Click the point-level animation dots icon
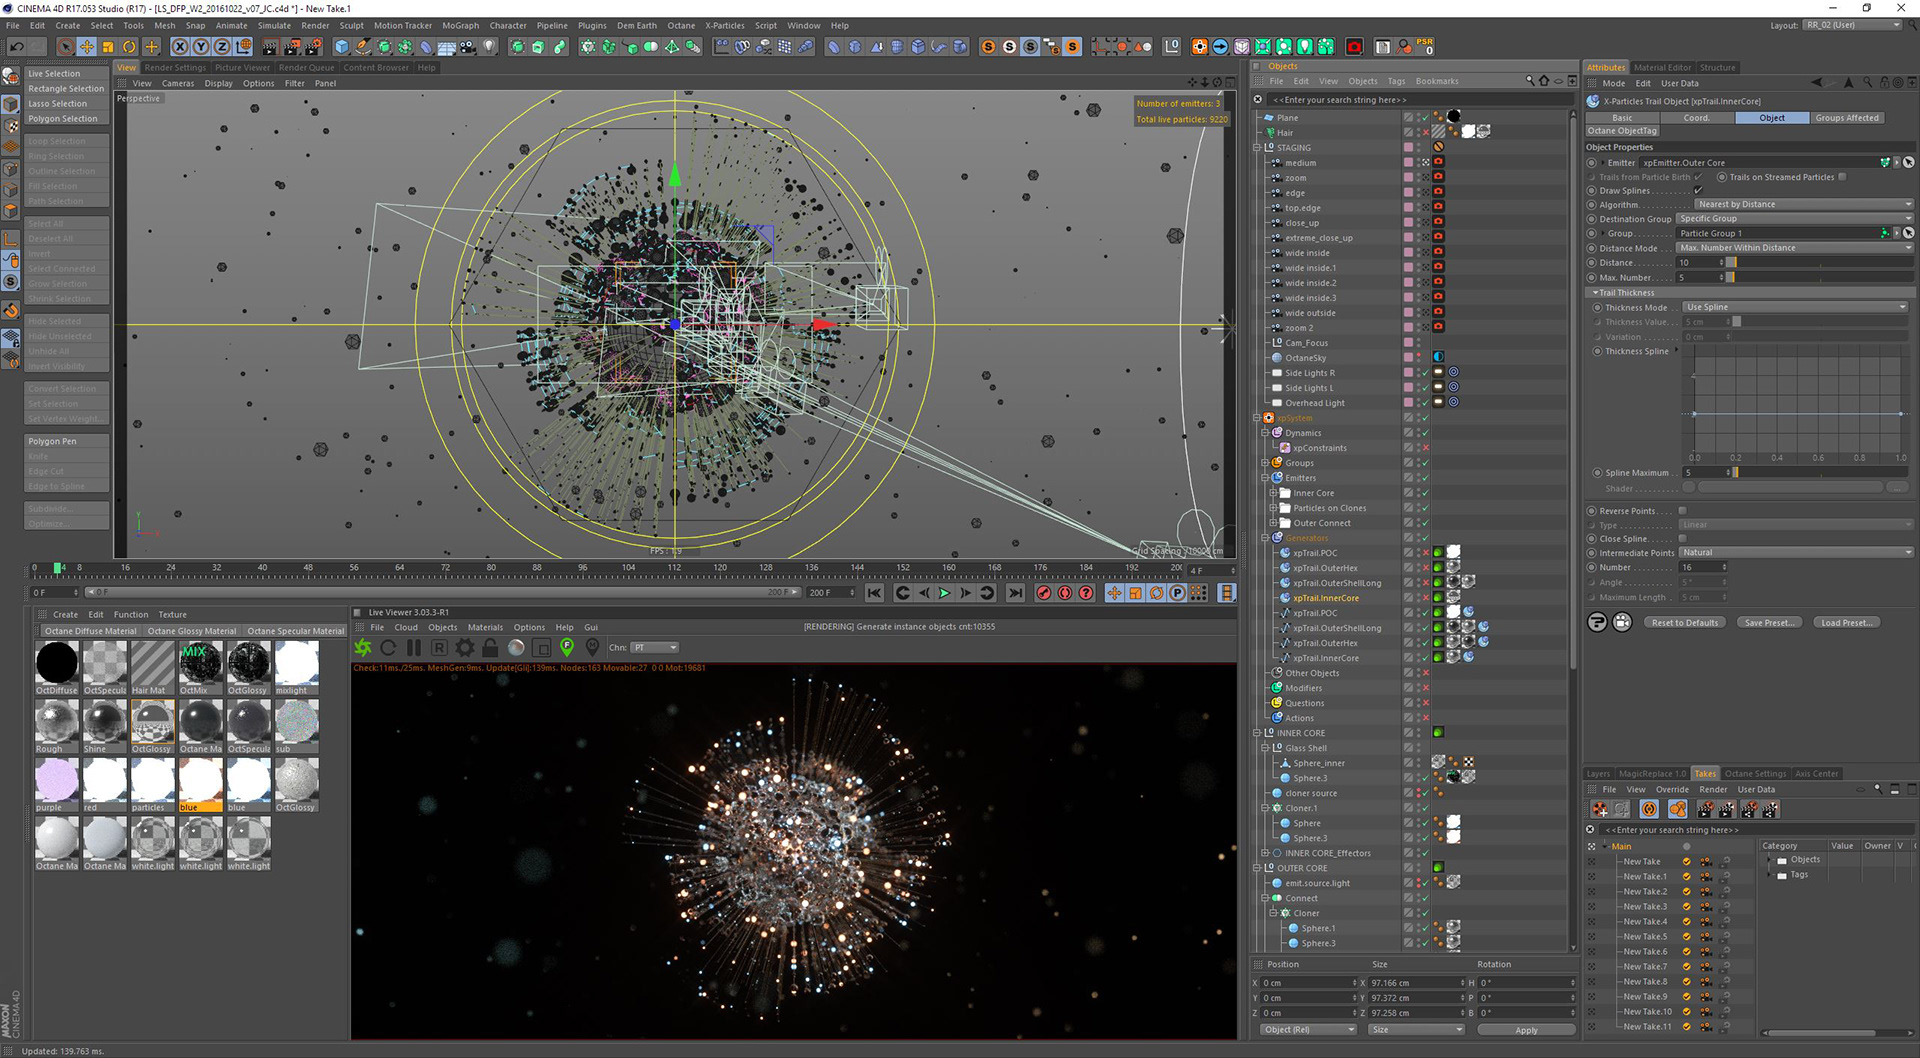This screenshot has width=1920, height=1058. 1198,593
